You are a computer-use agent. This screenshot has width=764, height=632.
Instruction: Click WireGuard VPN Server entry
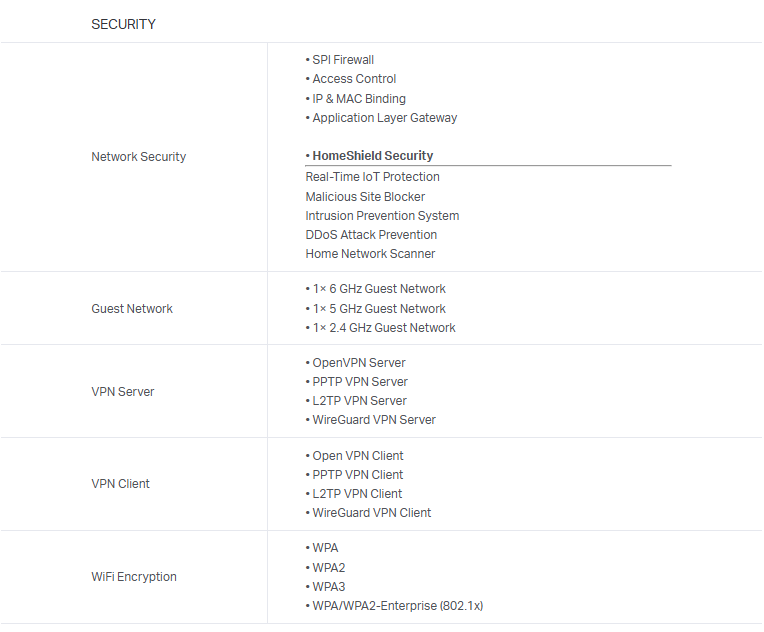373,420
